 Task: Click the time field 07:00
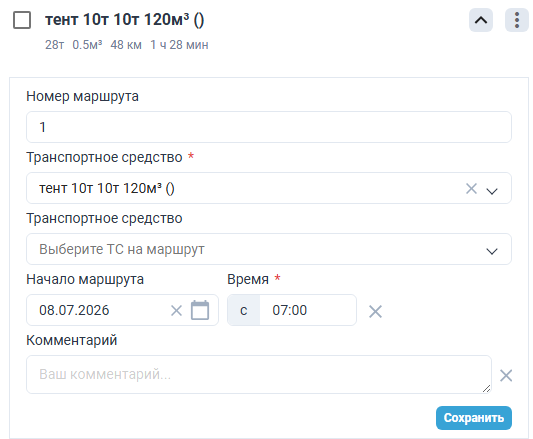point(308,310)
